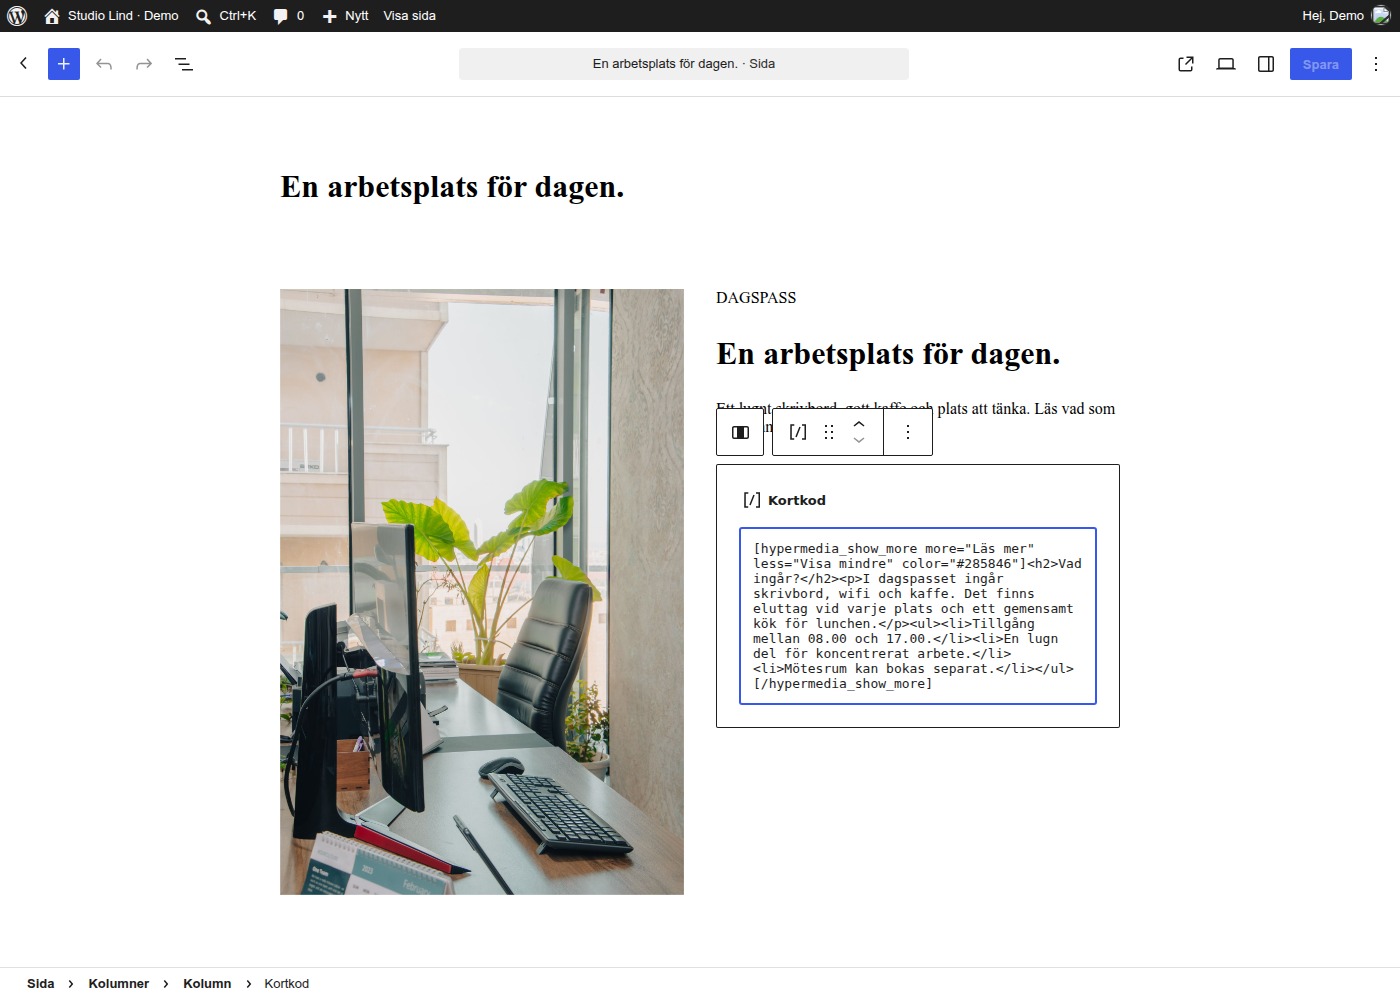This screenshot has height=1000, width=1400.
Task: Select the heading inside the right column
Action: click(x=888, y=354)
